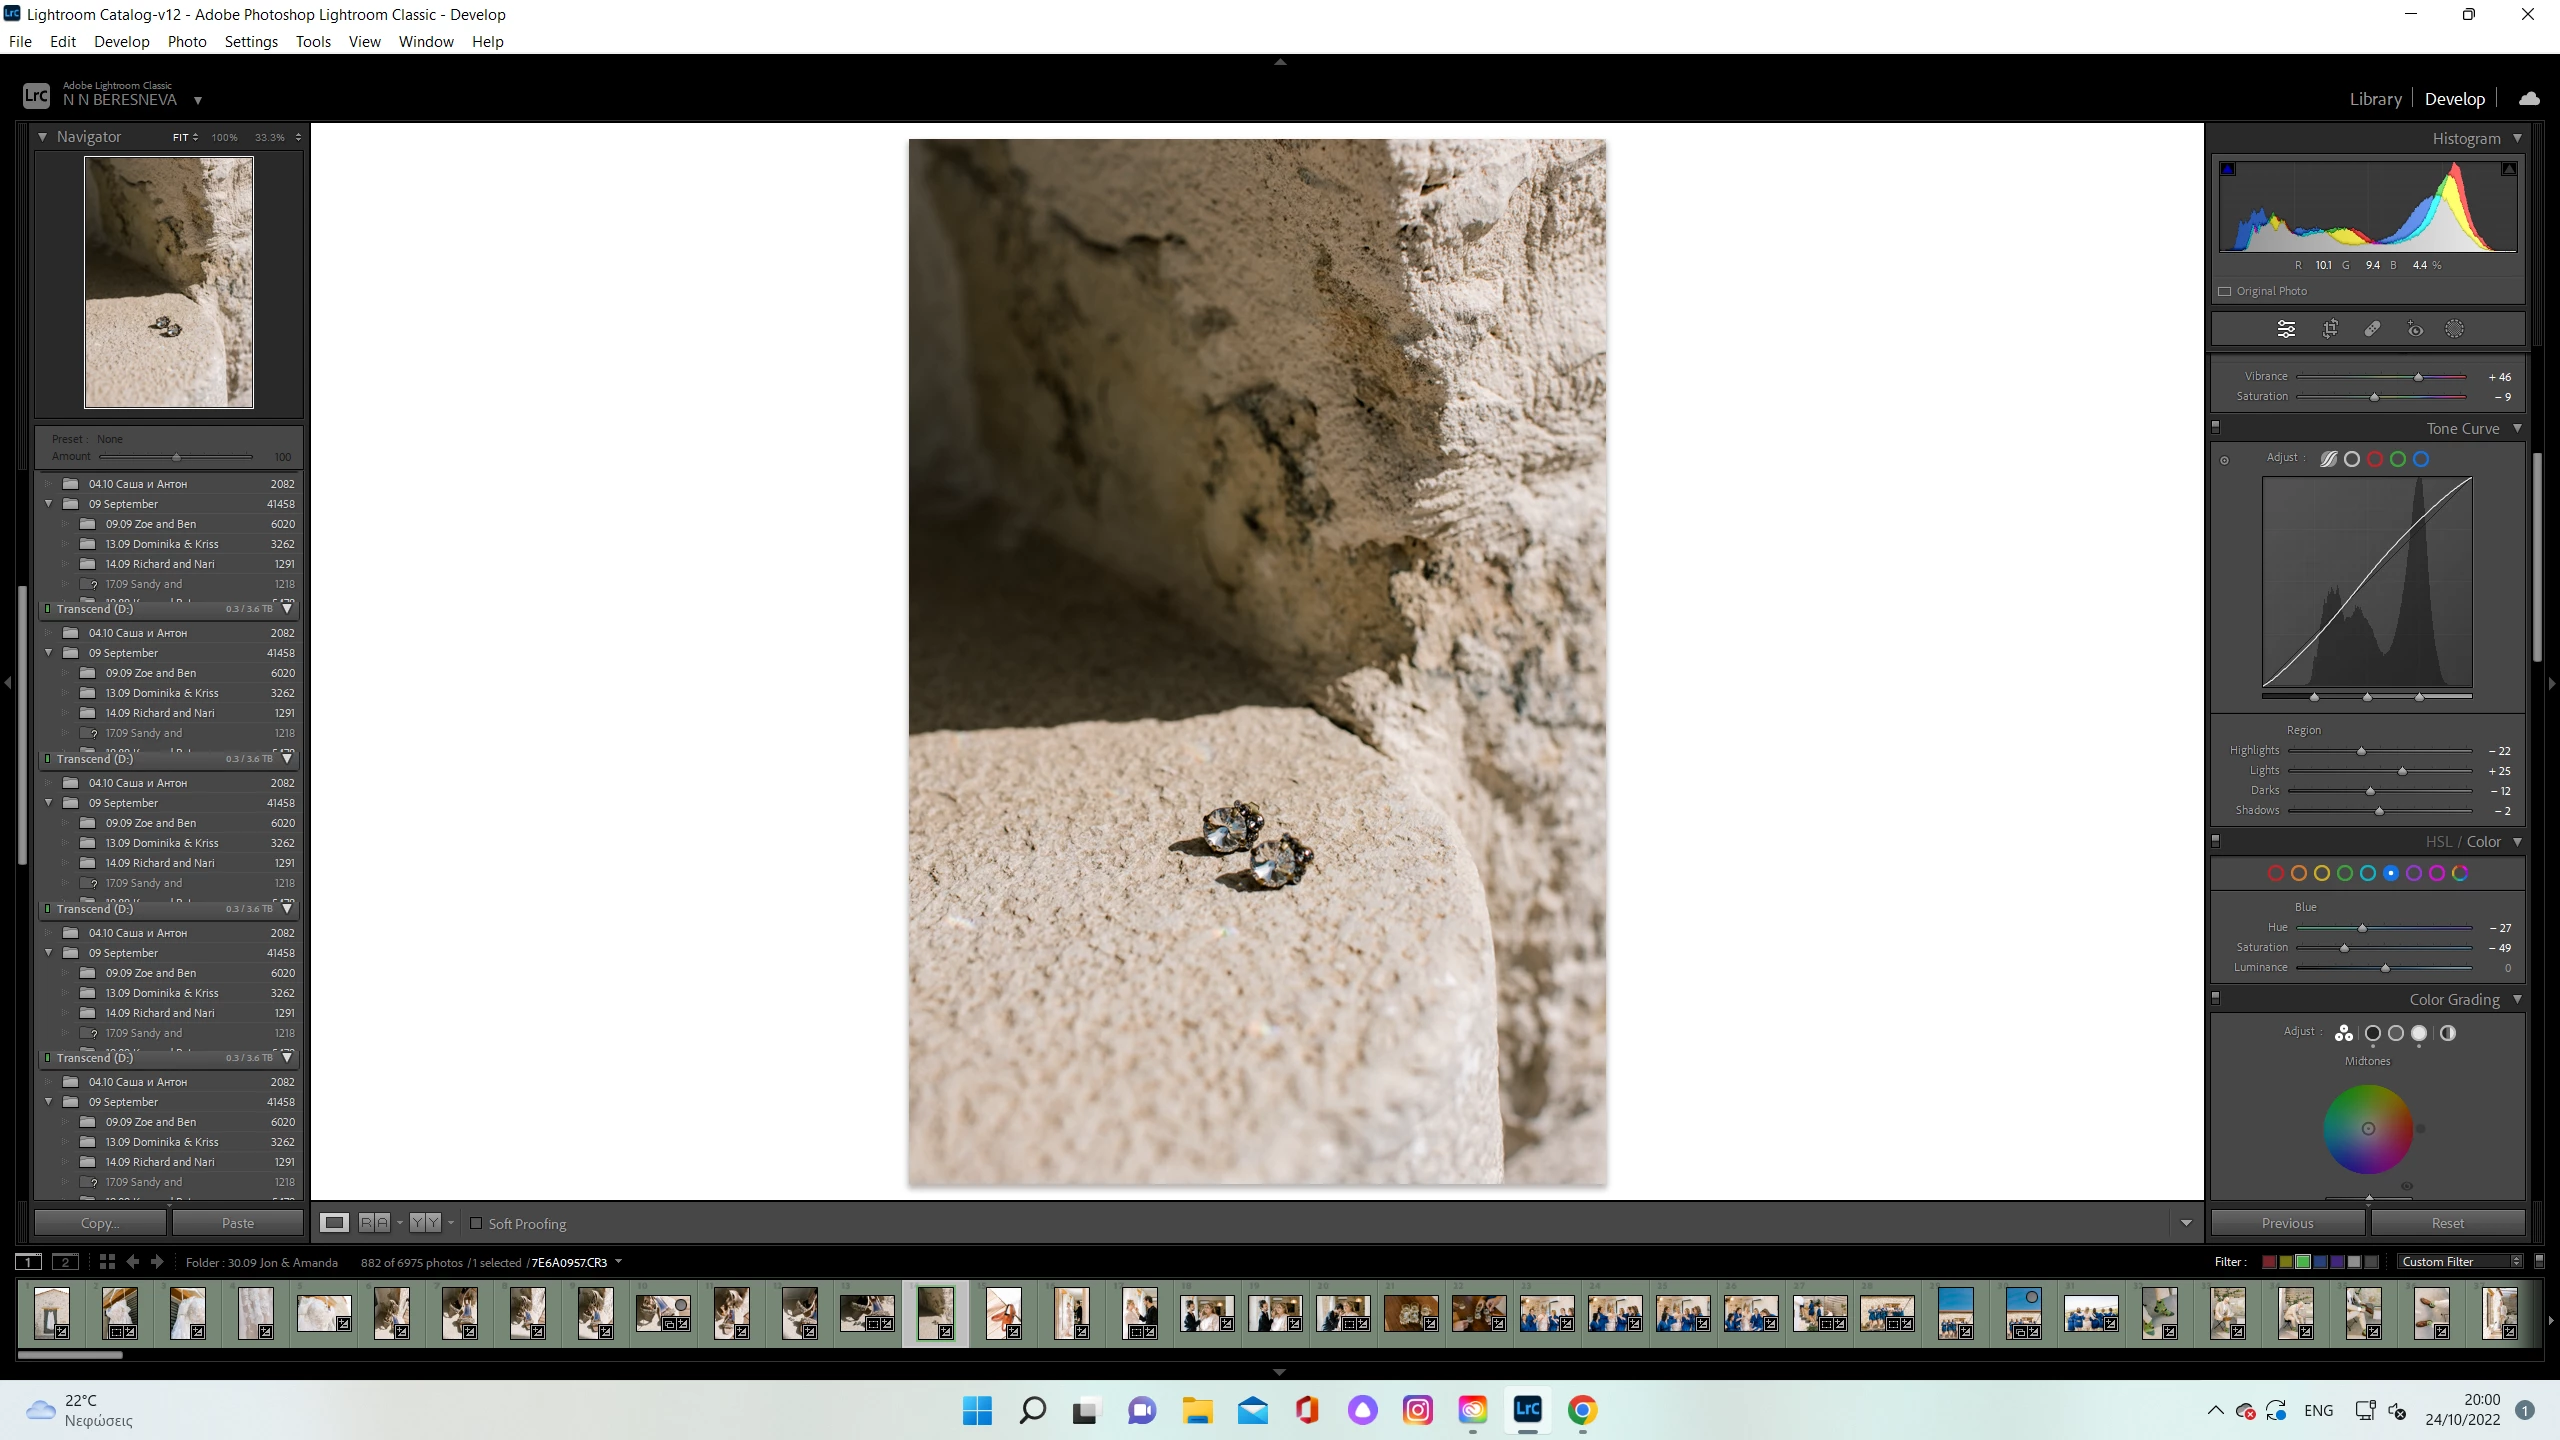The image size is (2560, 1440).
Task: Click the Reset button
Action: pyautogui.click(x=2447, y=1223)
